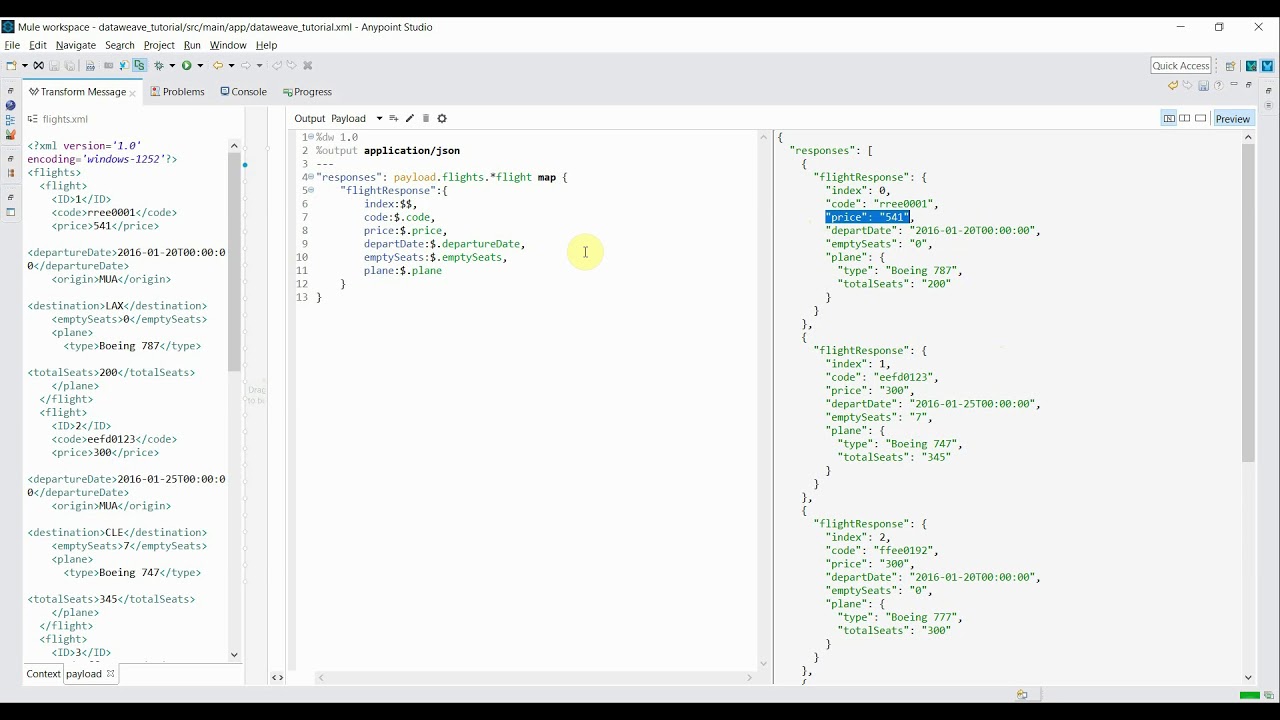Viewport: 1280px width, 720px height.
Task: Open the Navigate menu
Action: pyautogui.click(x=76, y=45)
